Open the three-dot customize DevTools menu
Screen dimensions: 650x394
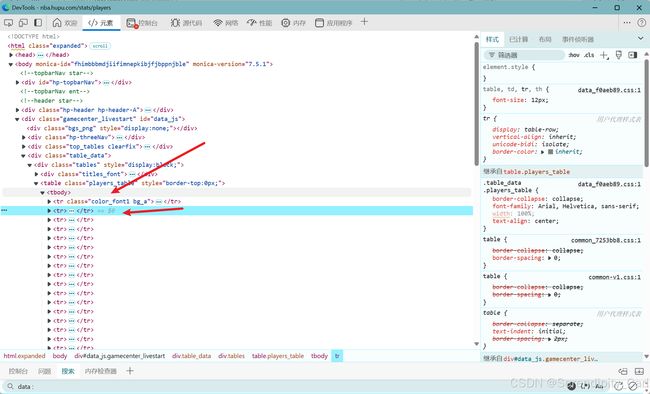pos(626,23)
